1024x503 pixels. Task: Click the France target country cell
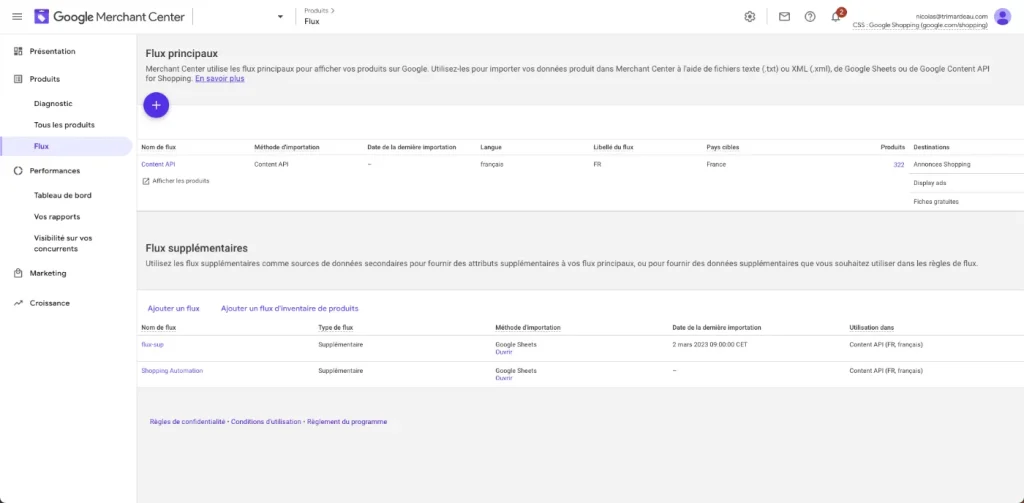(716, 165)
